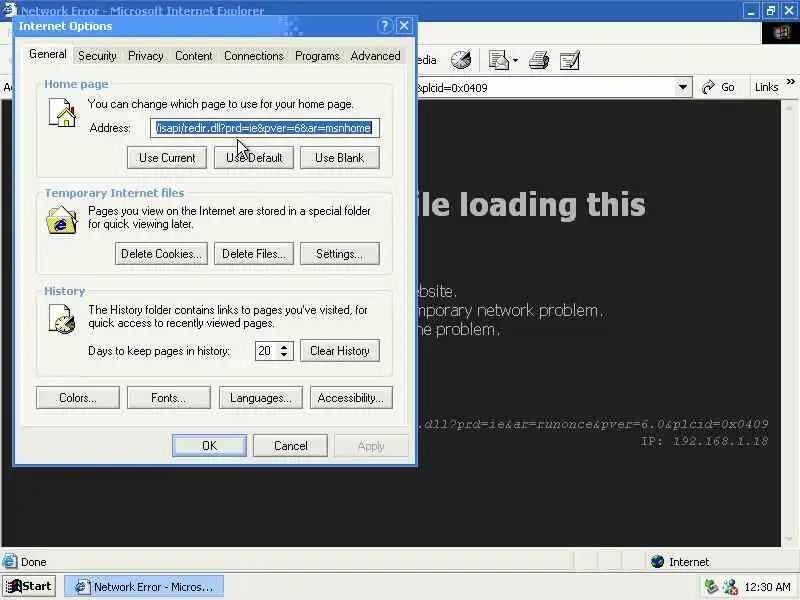Image resolution: width=800 pixels, height=600 pixels.
Task: Click the Print toolbar icon in IE
Action: pos(539,60)
